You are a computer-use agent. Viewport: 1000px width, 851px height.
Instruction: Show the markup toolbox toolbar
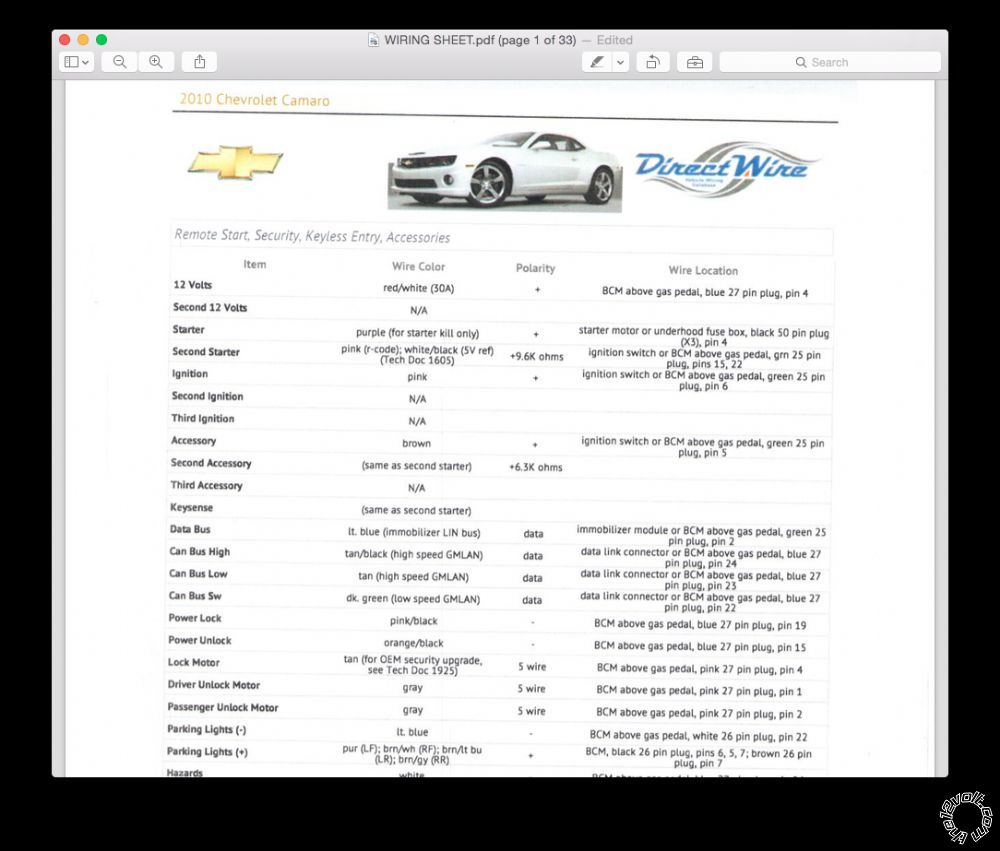695,62
